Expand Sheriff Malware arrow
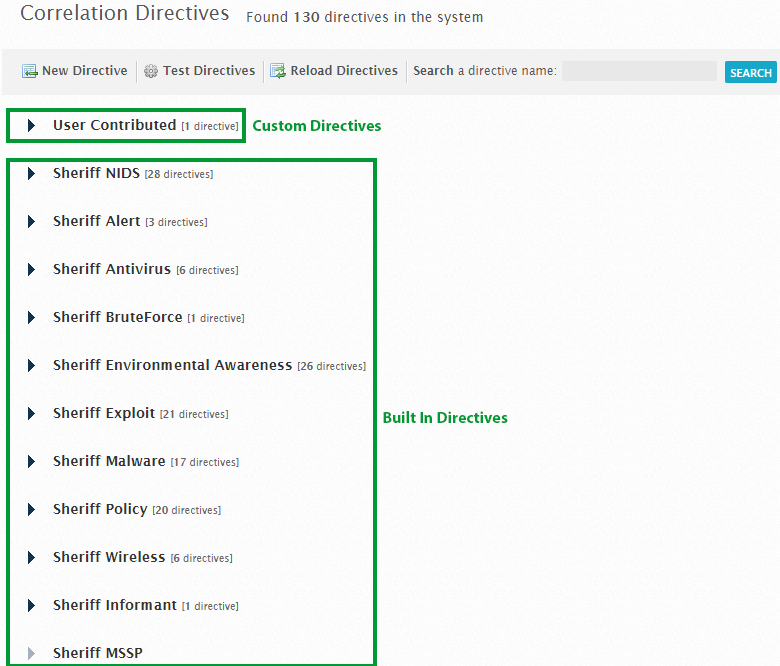The image size is (780, 666). [31, 462]
